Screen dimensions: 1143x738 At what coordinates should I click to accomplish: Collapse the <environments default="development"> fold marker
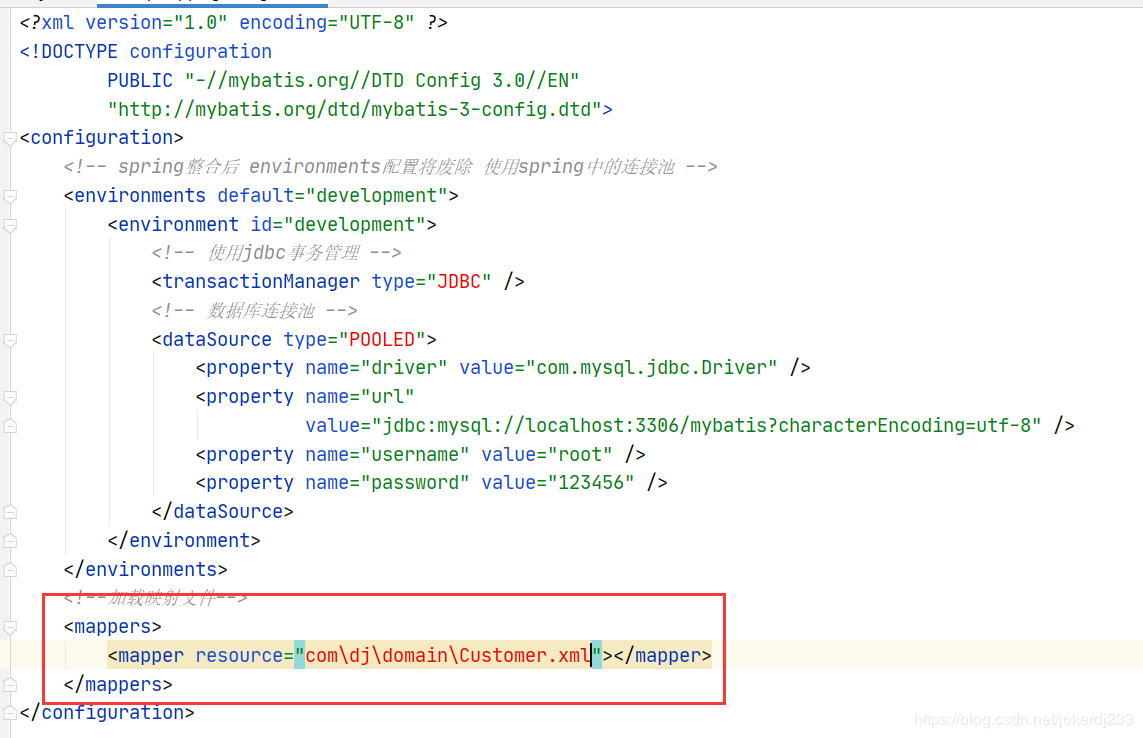point(10,196)
